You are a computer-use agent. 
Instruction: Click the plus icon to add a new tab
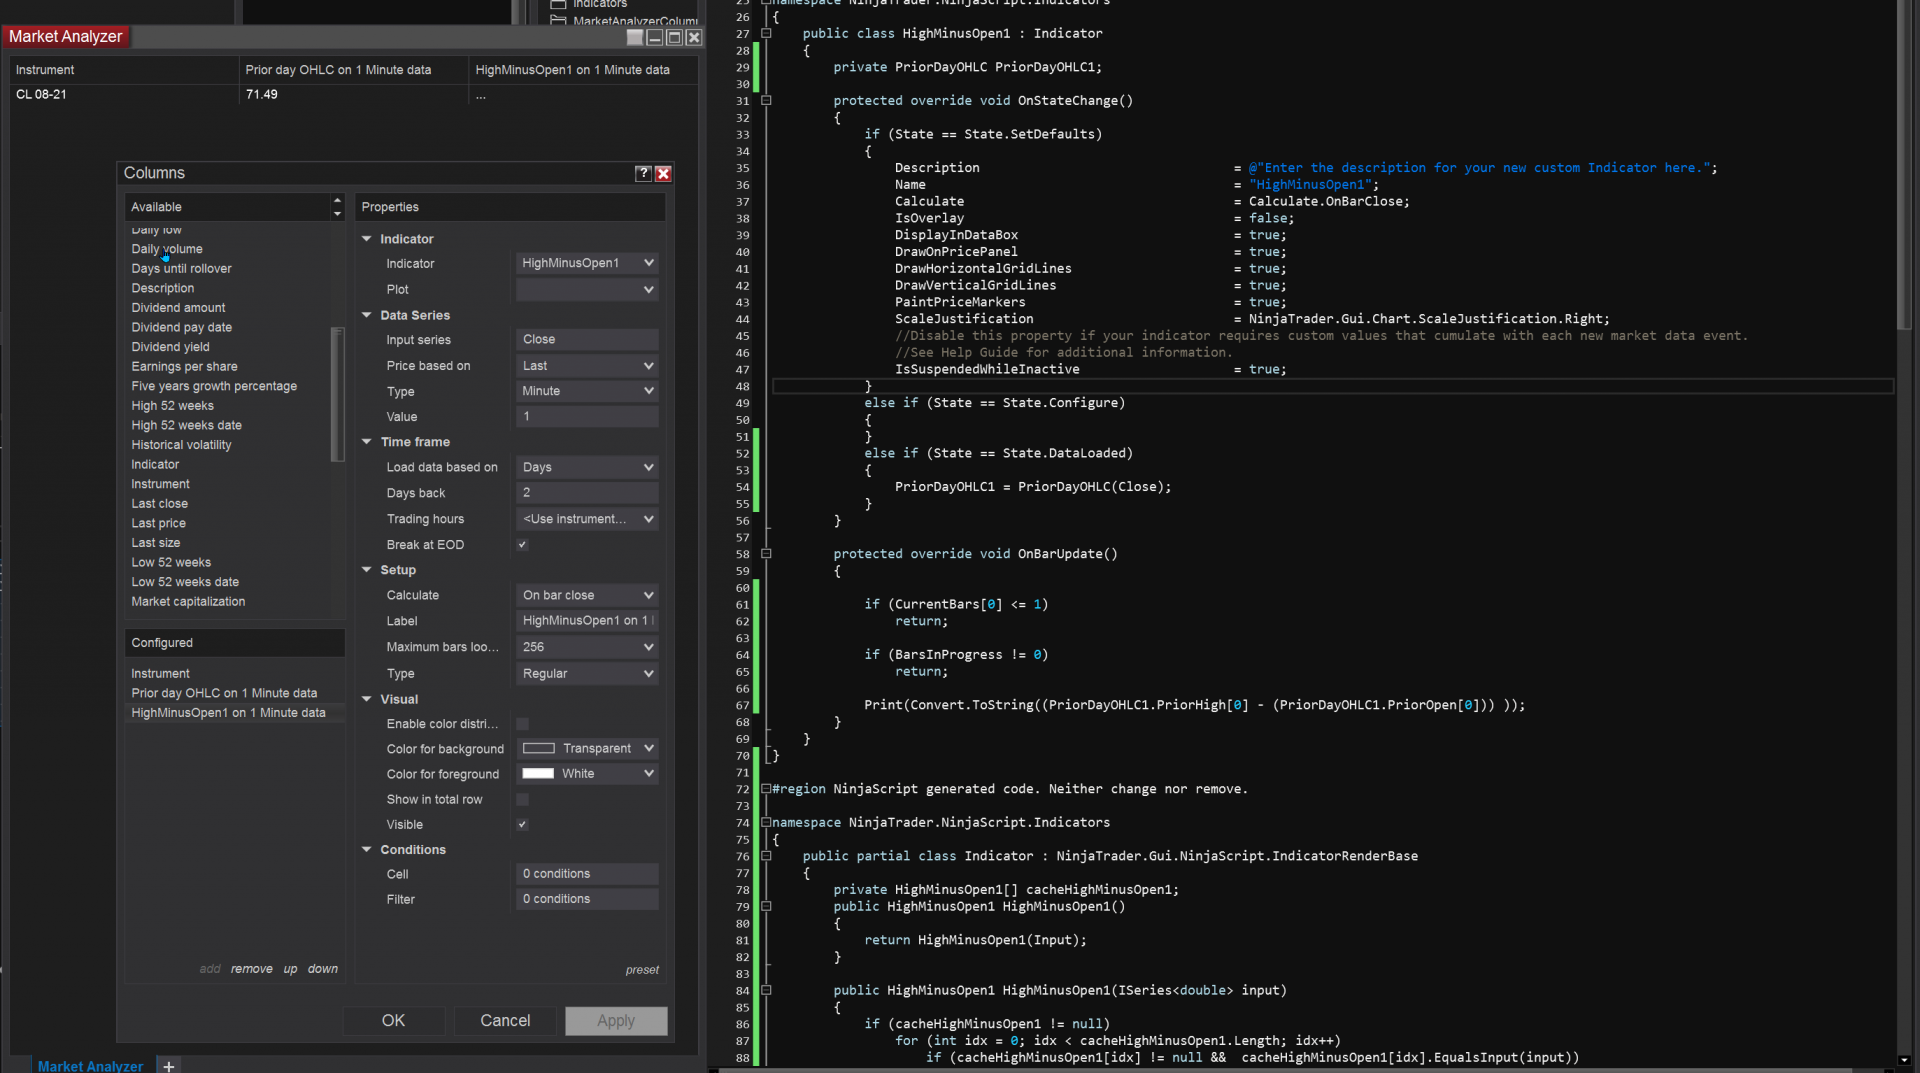click(x=167, y=1065)
